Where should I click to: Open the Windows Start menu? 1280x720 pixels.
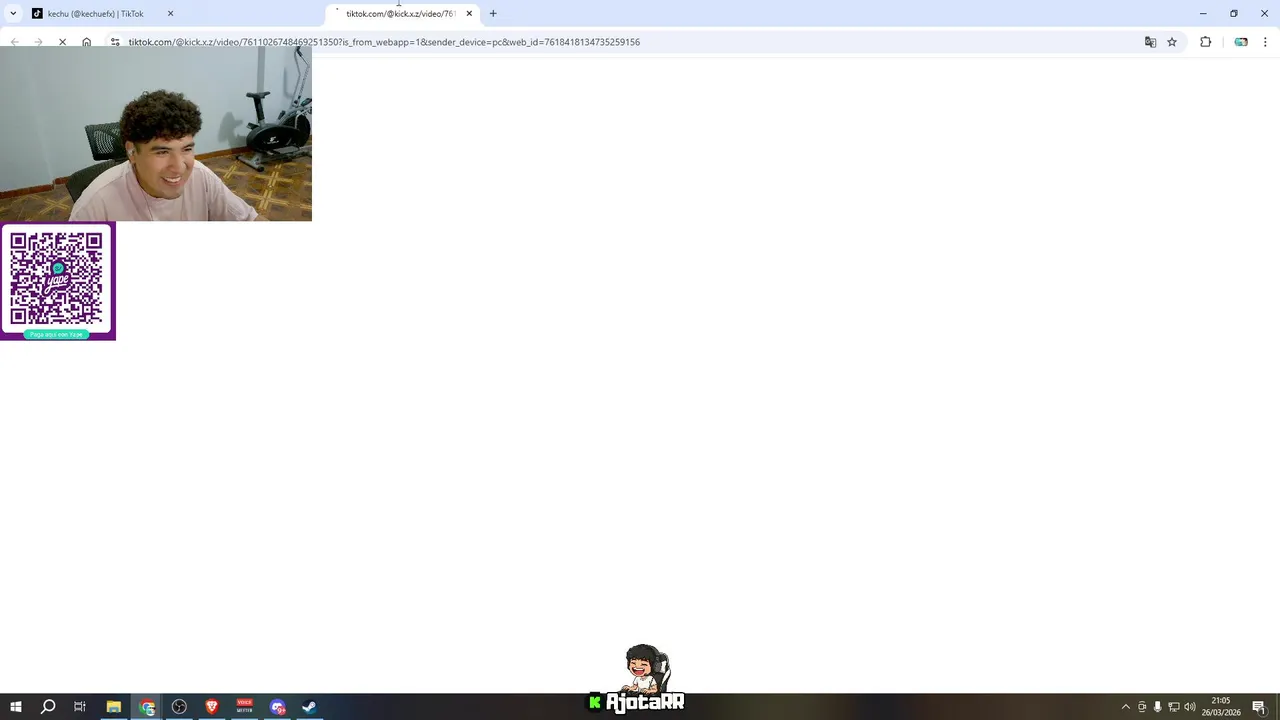pyautogui.click(x=15, y=707)
